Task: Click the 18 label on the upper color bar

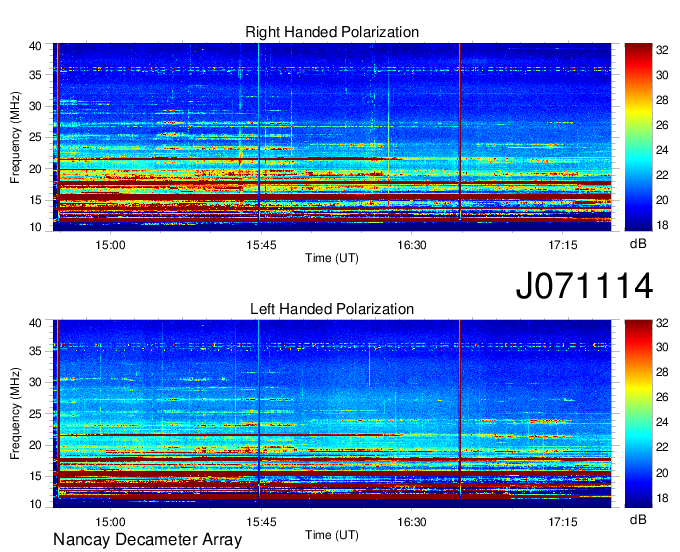Action: (x=662, y=225)
